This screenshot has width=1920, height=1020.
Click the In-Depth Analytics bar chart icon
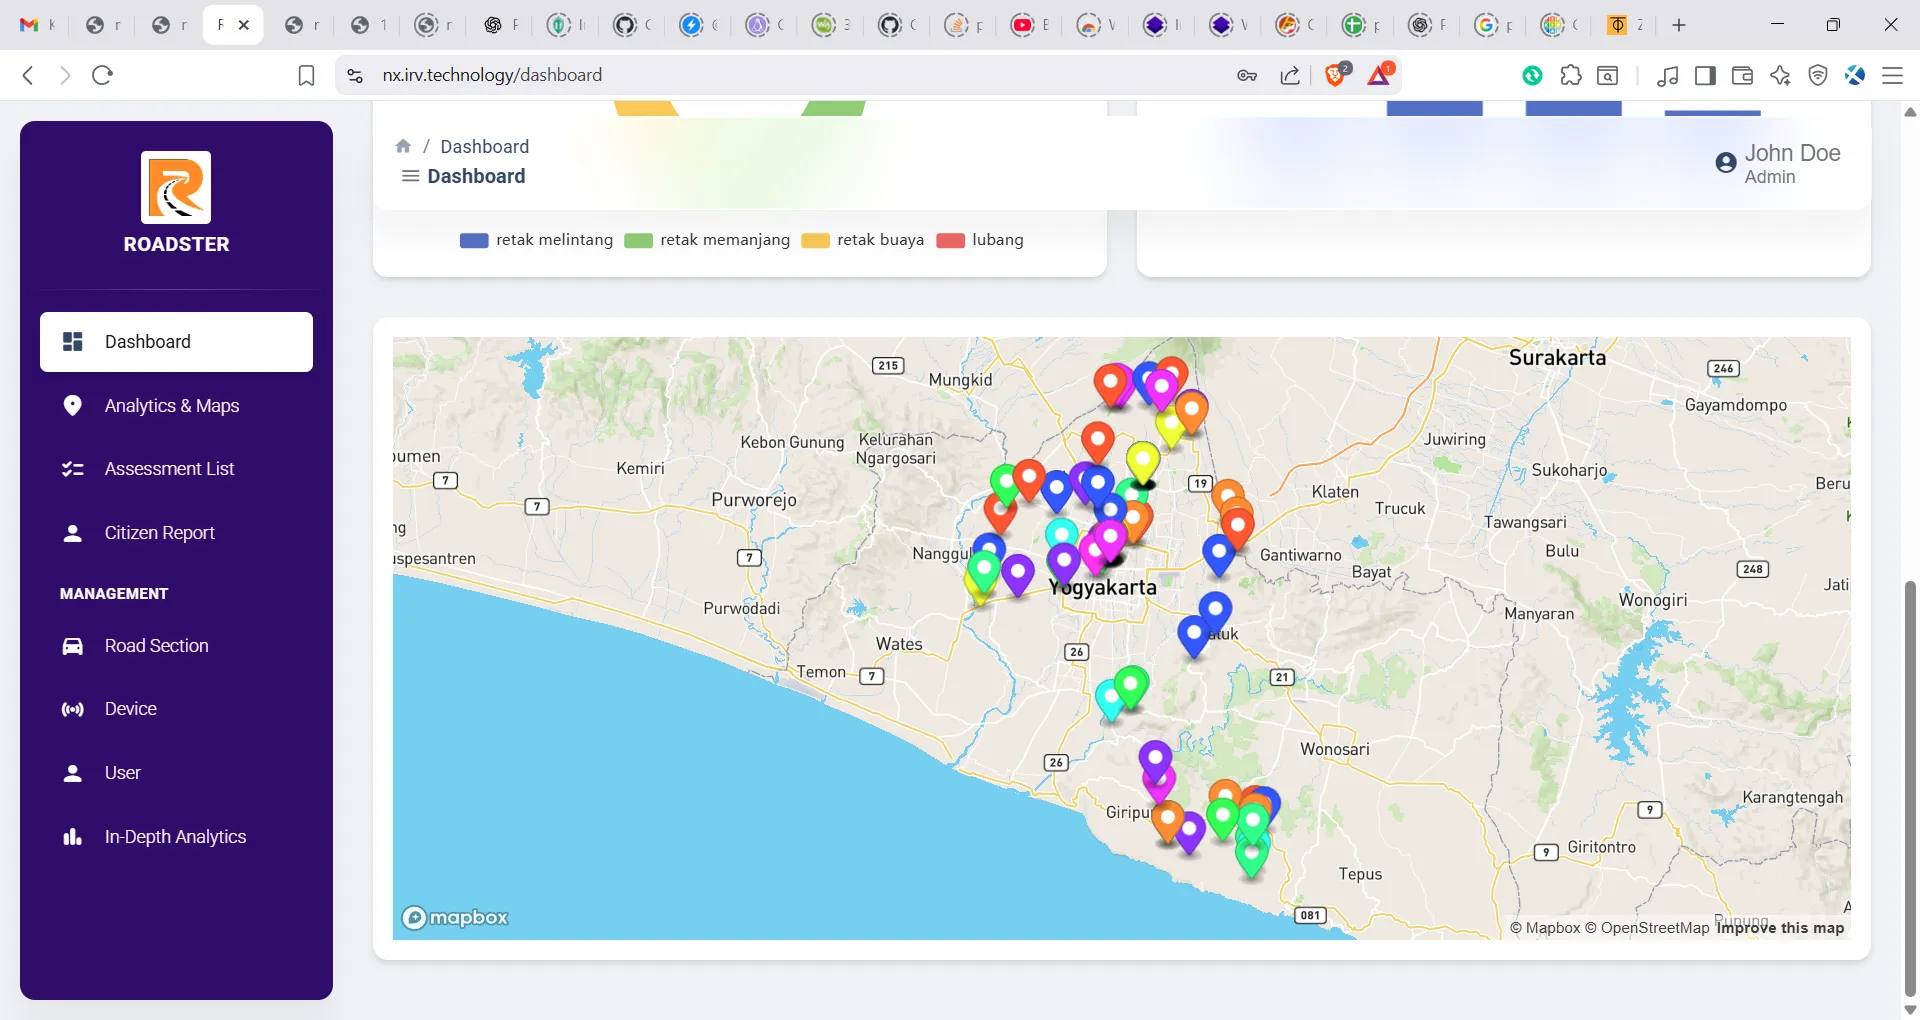(x=72, y=837)
